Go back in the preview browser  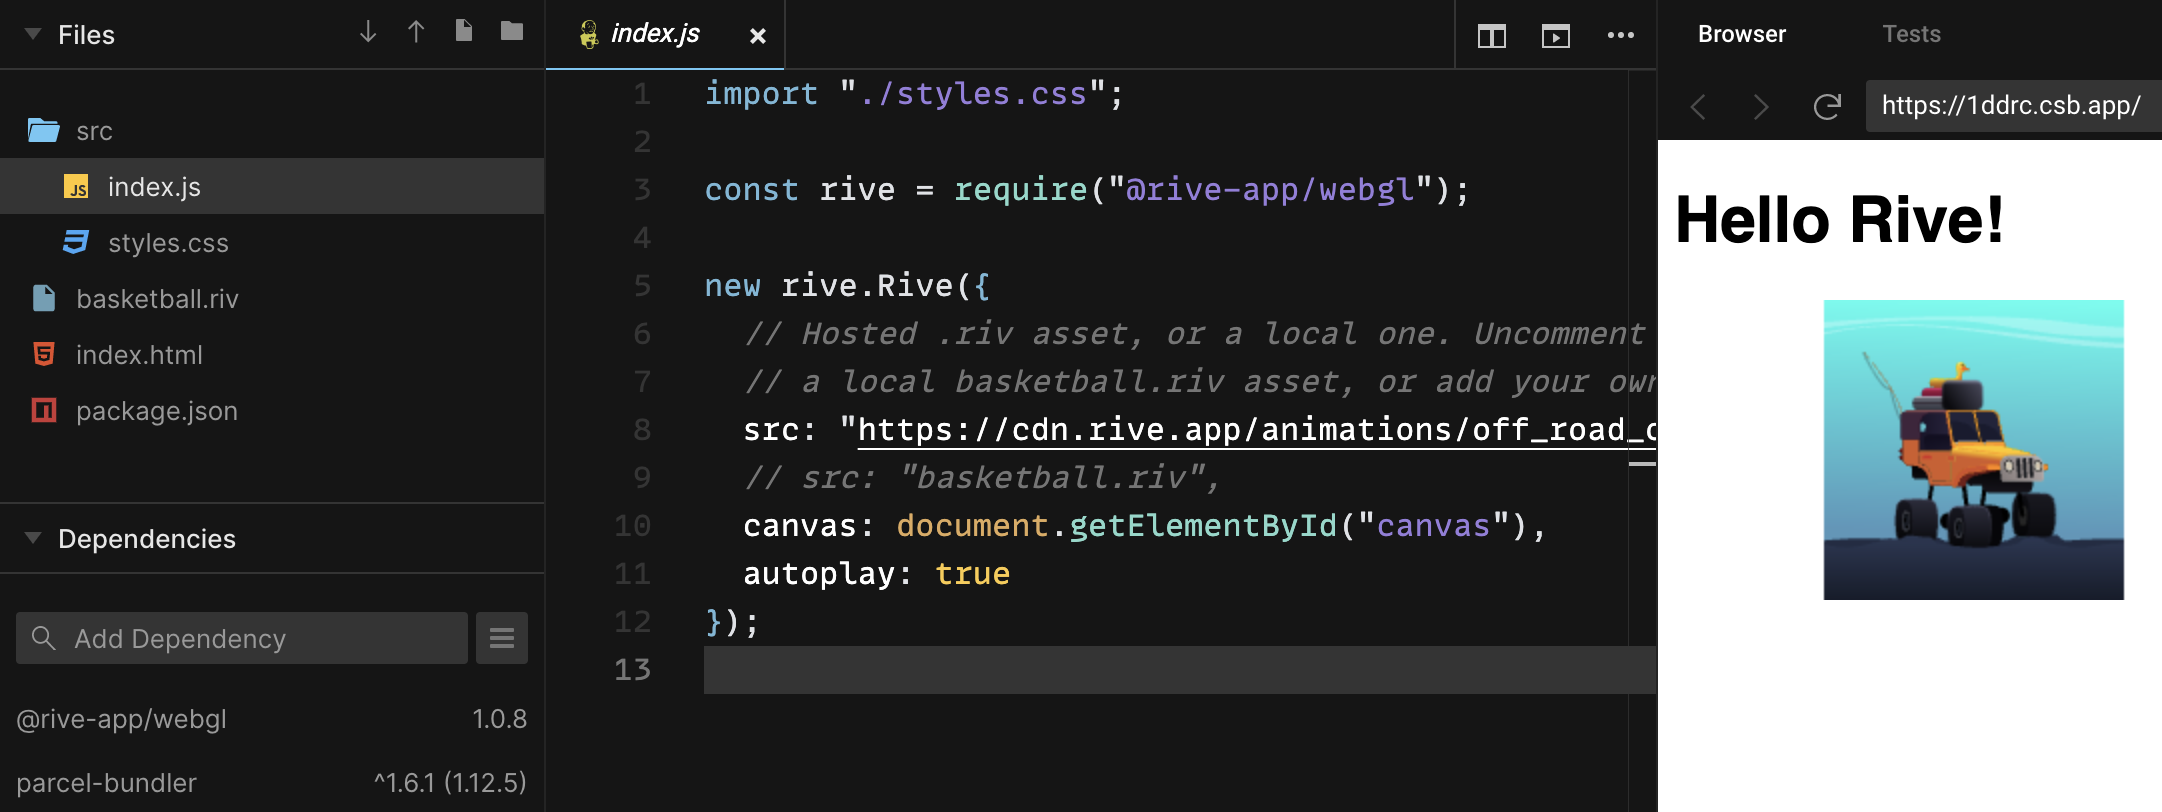(1698, 106)
